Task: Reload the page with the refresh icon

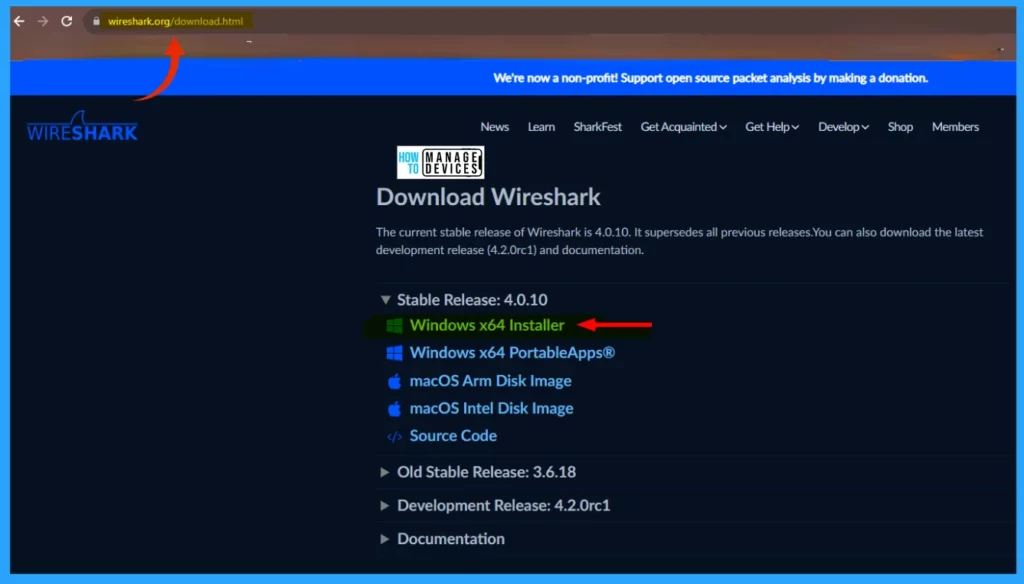Action: coord(67,21)
